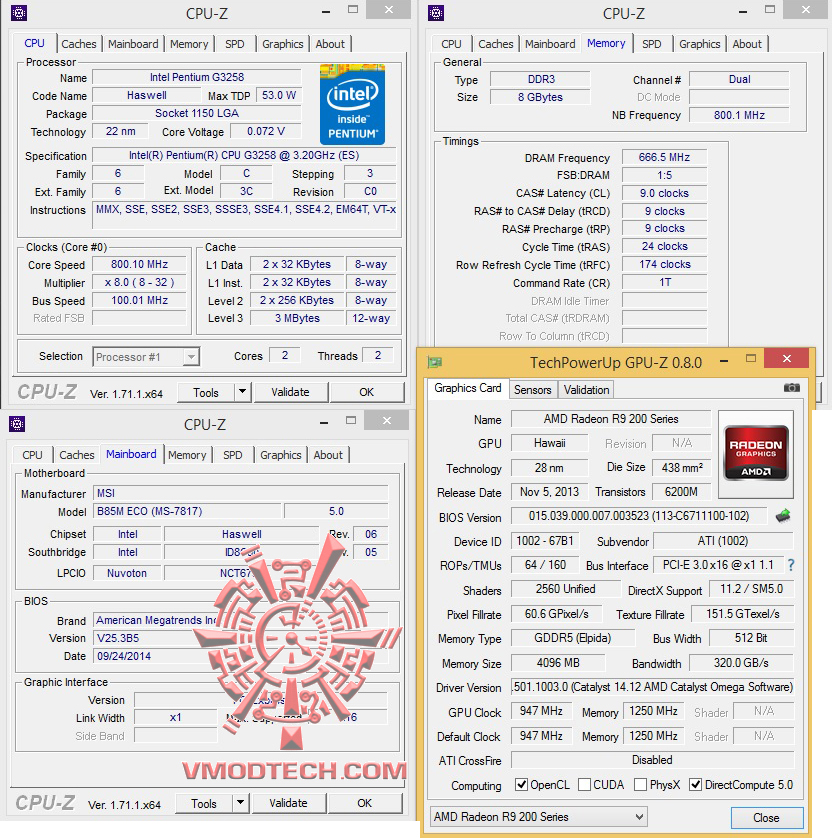Switch to Sensors tab in GPU-Z
The height and width of the screenshot is (838, 832).
tap(532, 390)
